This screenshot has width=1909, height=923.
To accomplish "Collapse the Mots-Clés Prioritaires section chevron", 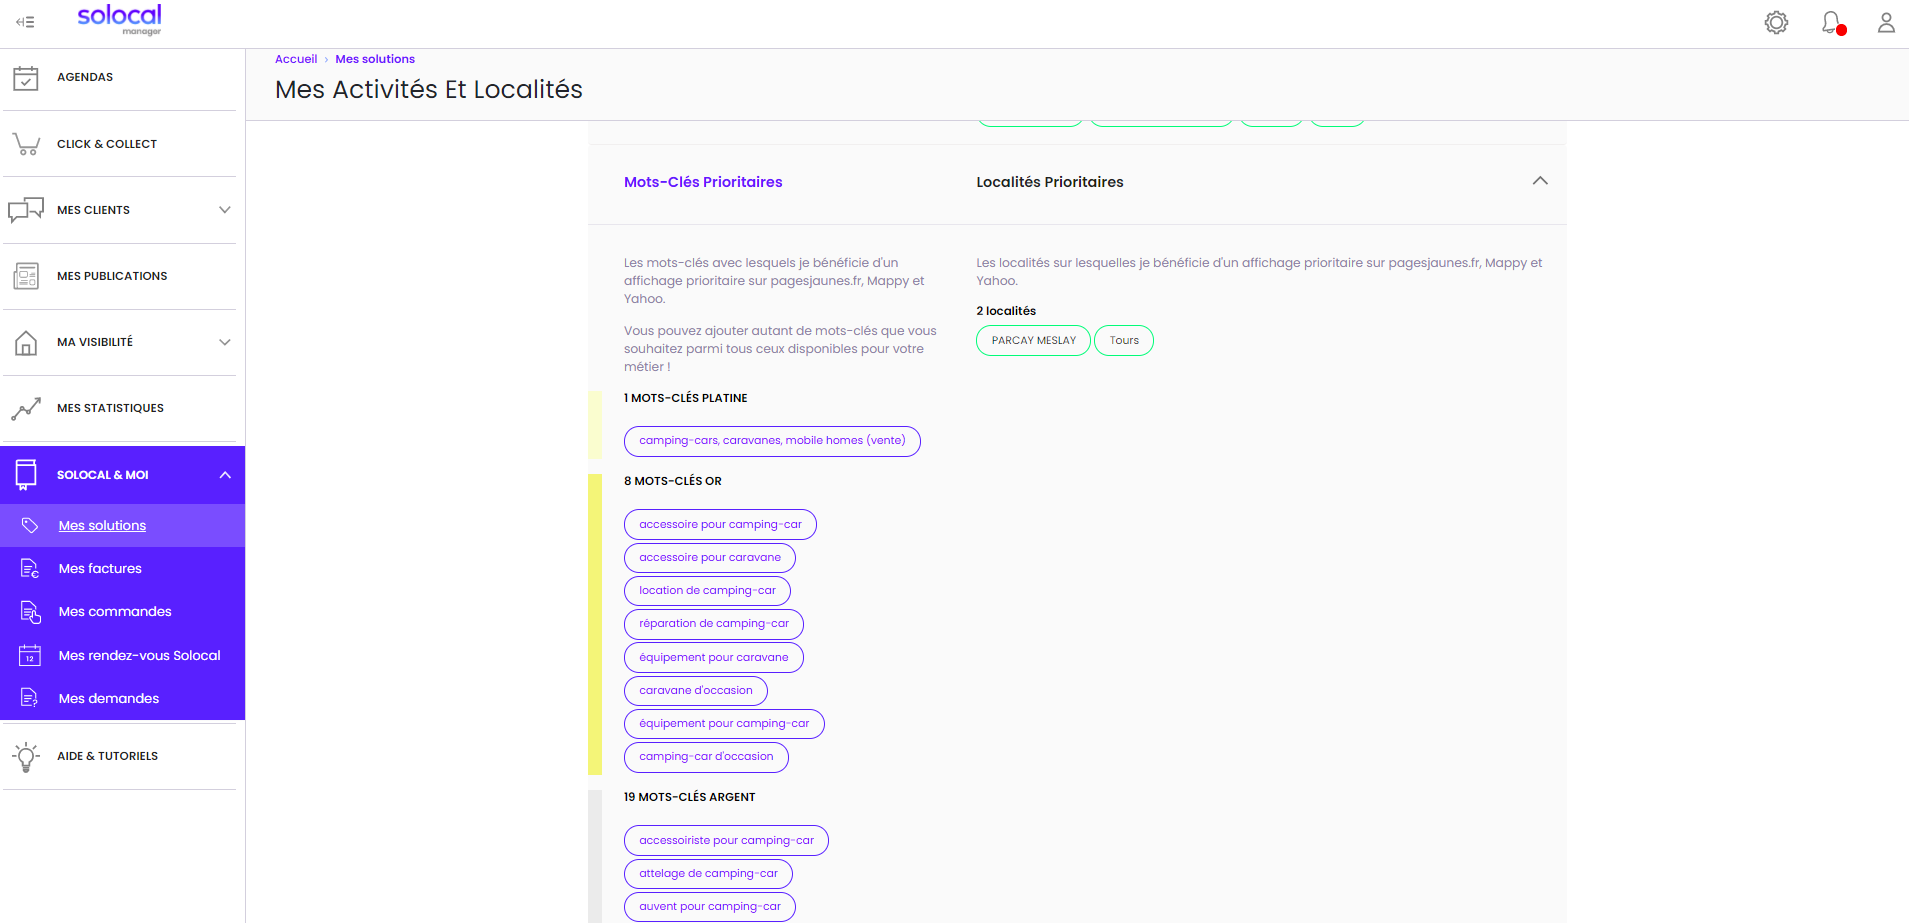I will (1540, 181).
